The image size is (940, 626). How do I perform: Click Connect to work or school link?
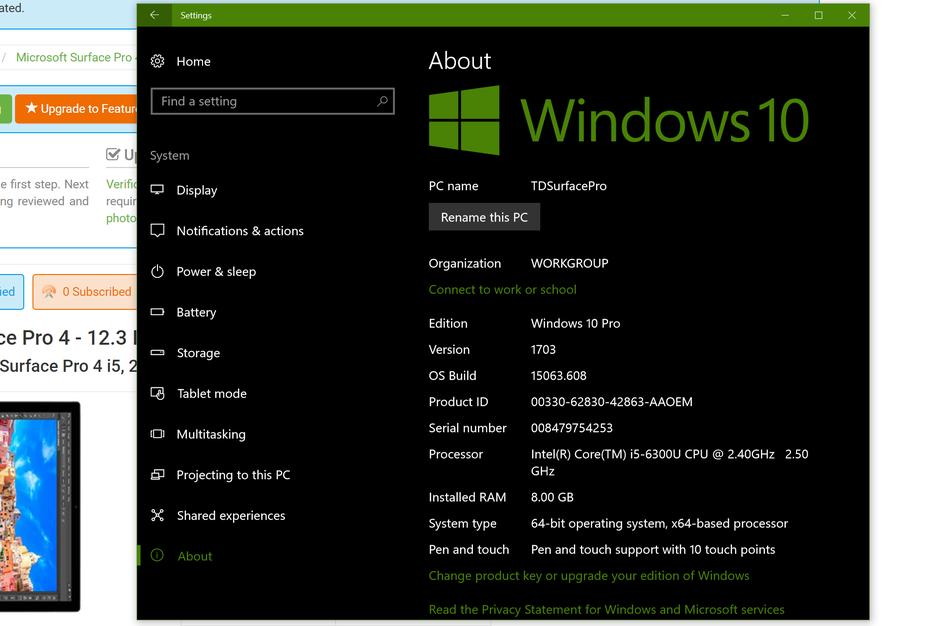pyautogui.click(x=502, y=290)
